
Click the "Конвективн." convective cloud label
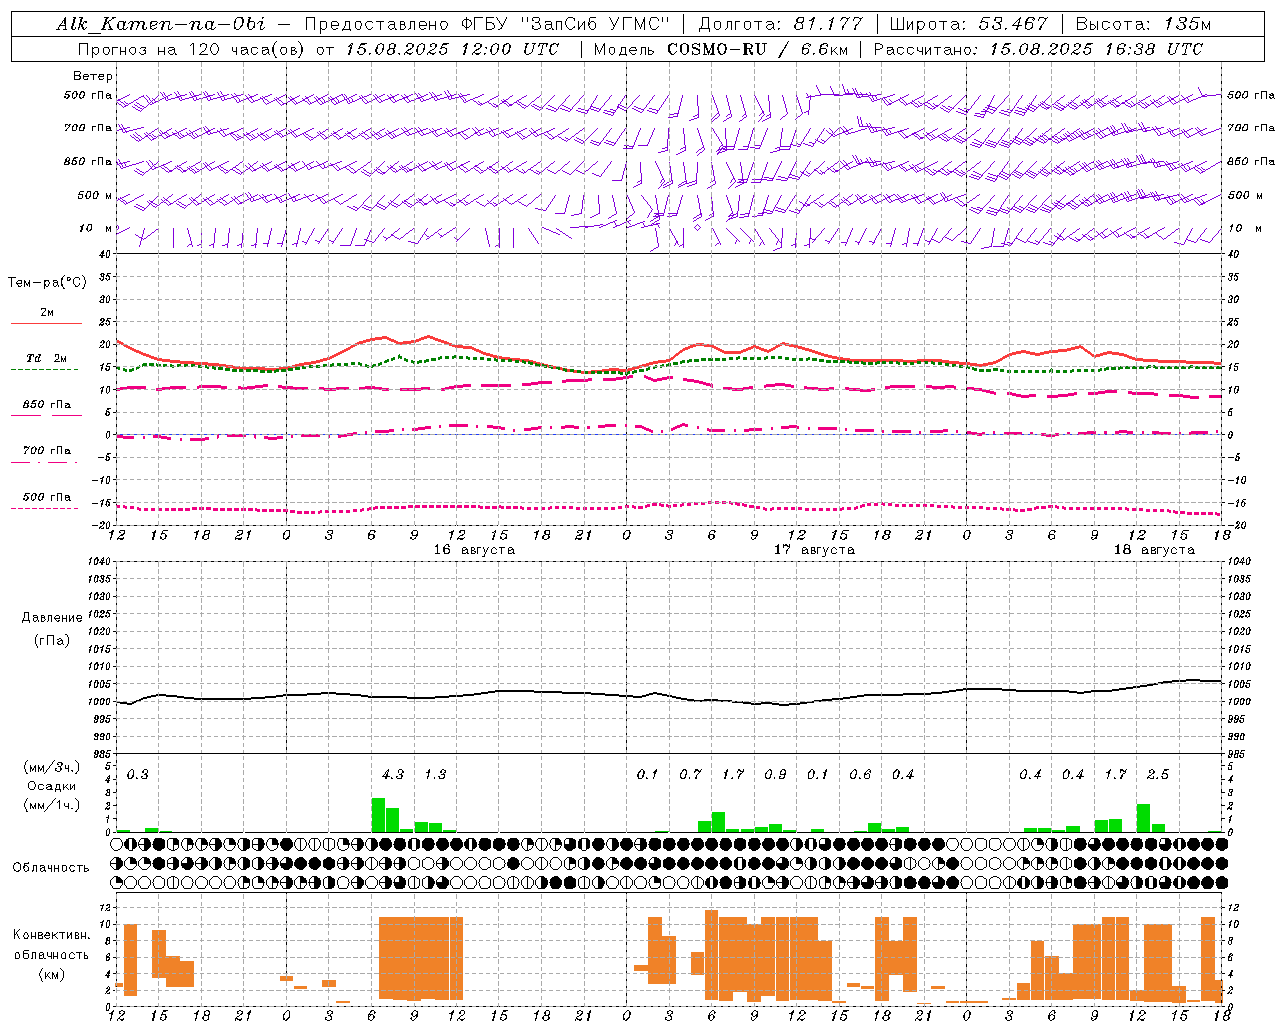click(x=51, y=935)
